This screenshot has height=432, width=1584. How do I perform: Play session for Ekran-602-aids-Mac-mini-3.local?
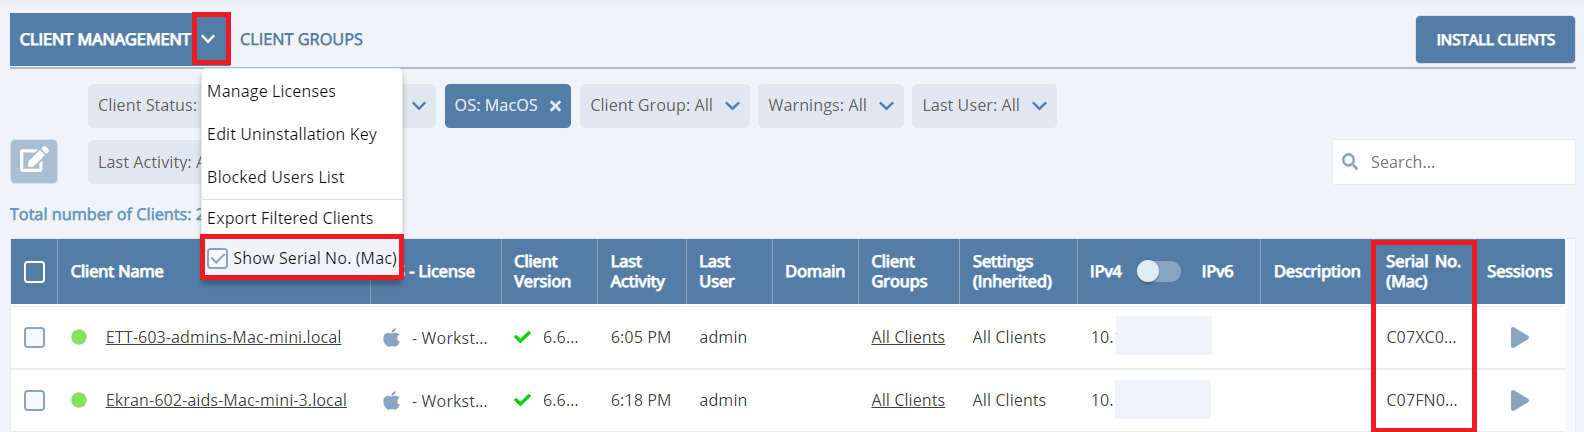click(1519, 401)
